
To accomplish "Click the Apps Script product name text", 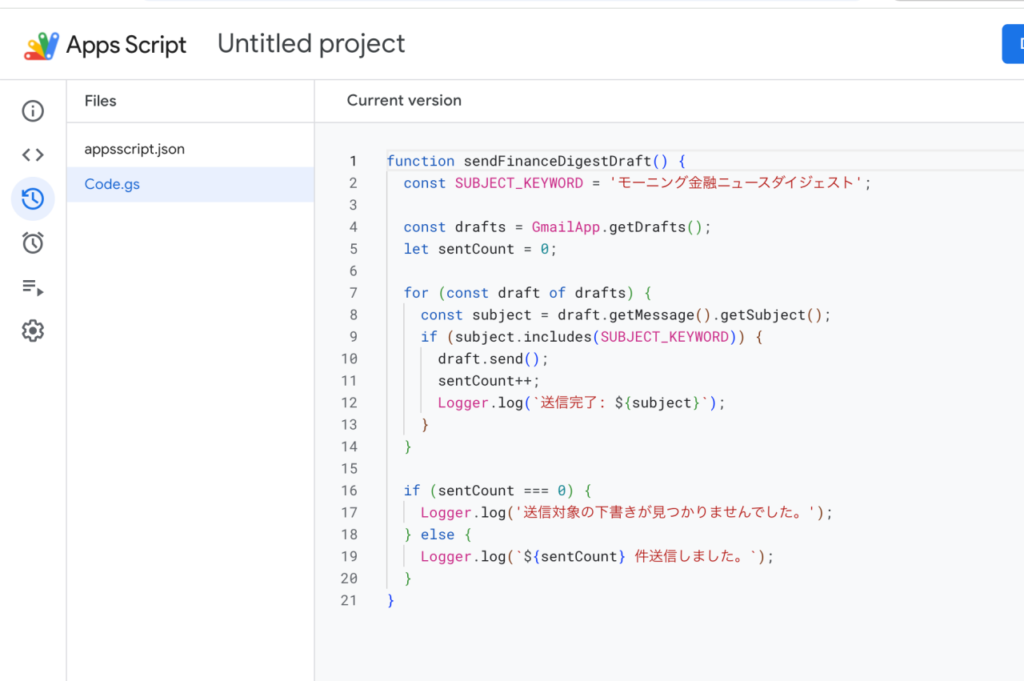I will pyautogui.click(x=126, y=45).
